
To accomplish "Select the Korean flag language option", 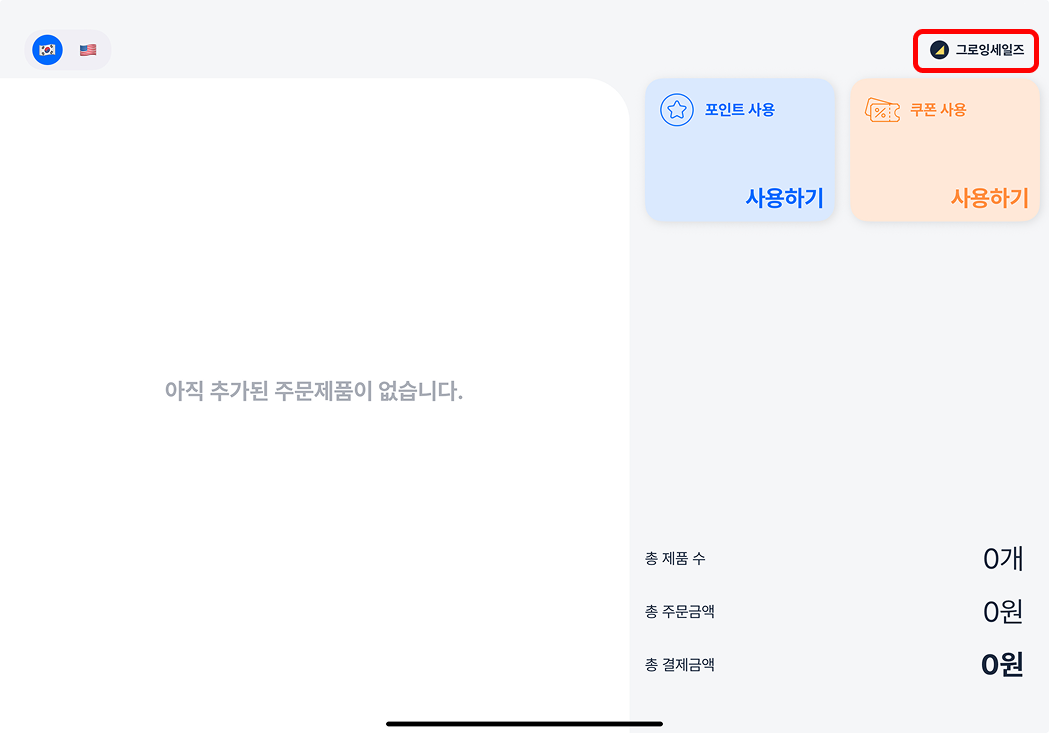I will pyautogui.click(x=47, y=50).
